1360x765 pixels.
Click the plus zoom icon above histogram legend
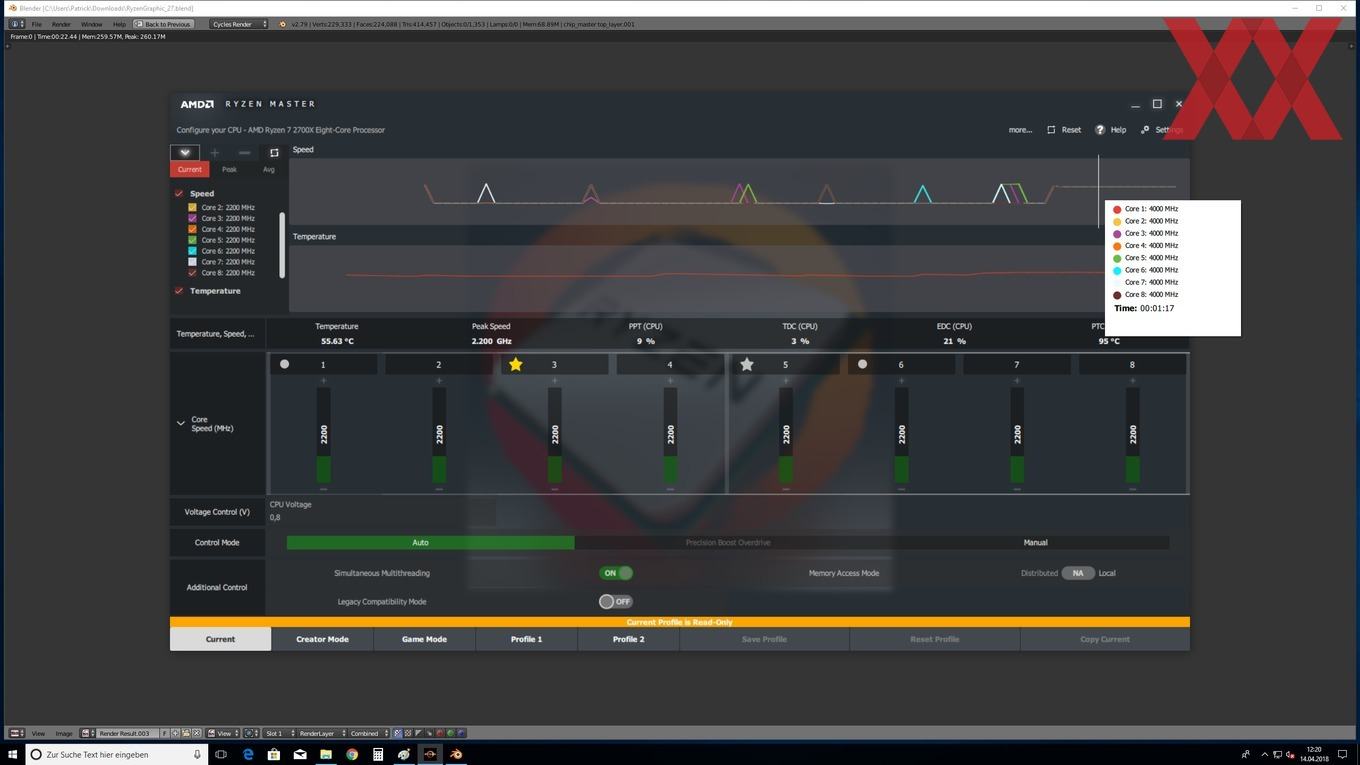coord(214,153)
